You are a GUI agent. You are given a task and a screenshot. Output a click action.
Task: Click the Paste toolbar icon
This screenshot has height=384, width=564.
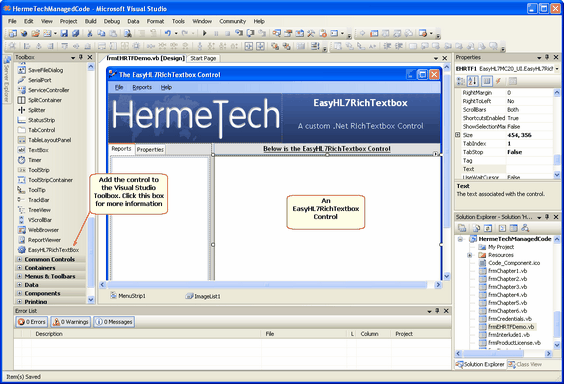tap(113, 33)
